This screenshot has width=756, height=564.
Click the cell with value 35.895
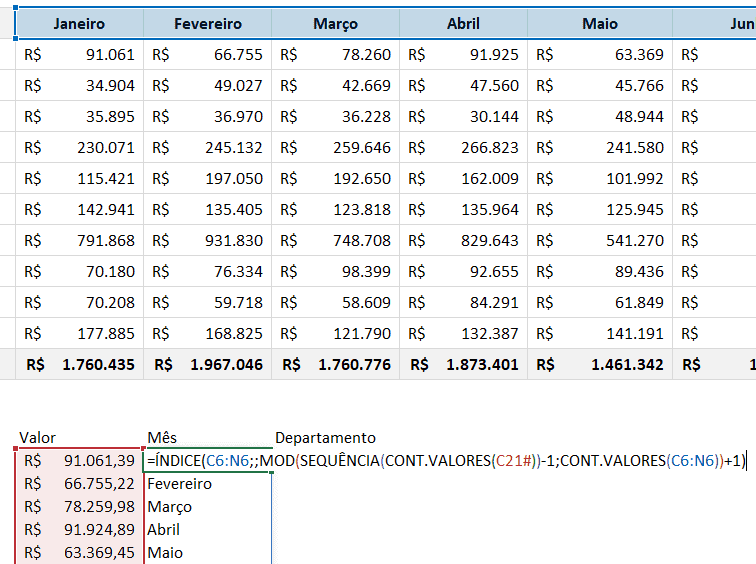coord(80,116)
